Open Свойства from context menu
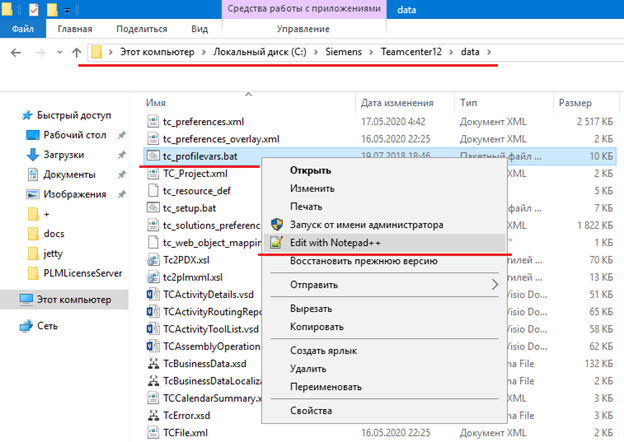The image size is (624, 442). point(311,411)
